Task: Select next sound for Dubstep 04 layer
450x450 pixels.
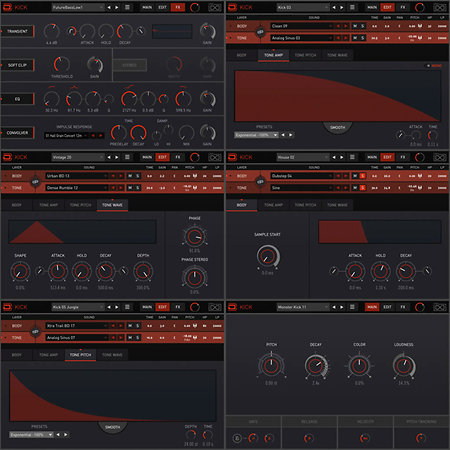Action: (346, 176)
